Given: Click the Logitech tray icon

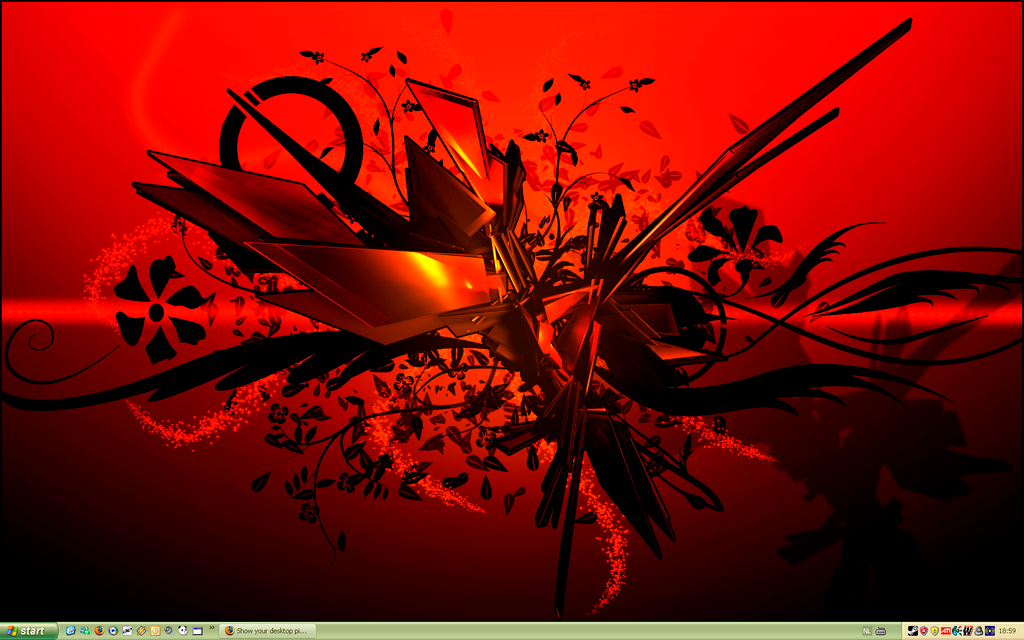Looking at the screenshot, I should pos(957,631).
